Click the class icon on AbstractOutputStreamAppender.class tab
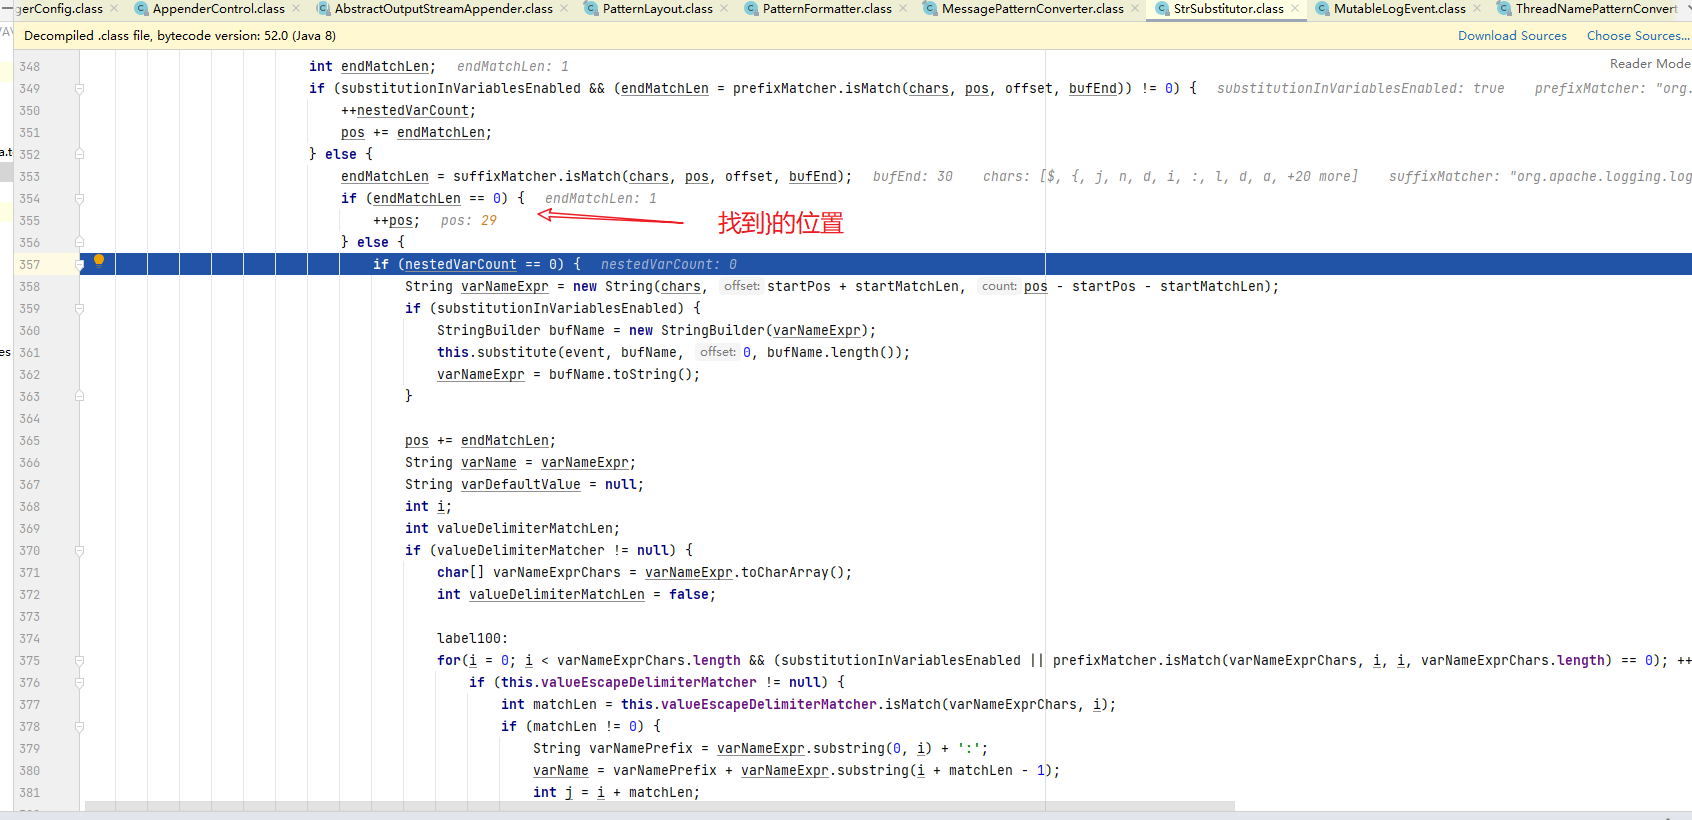The width and height of the screenshot is (1692, 820). tap(323, 9)
